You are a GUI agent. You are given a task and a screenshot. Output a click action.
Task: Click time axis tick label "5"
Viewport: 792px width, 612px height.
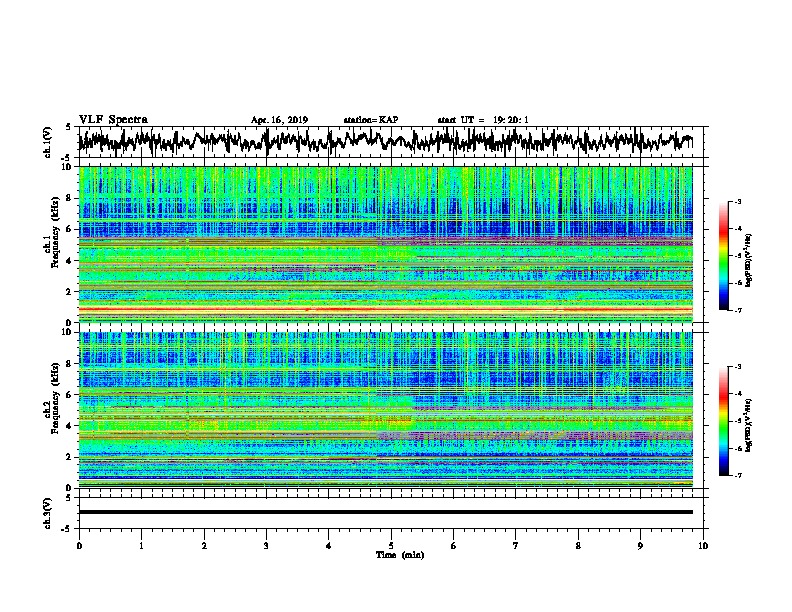pos(391,546)
